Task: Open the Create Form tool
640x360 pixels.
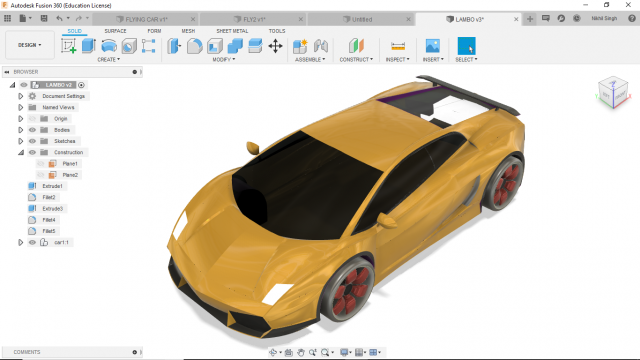Action: tap(149, 46)
